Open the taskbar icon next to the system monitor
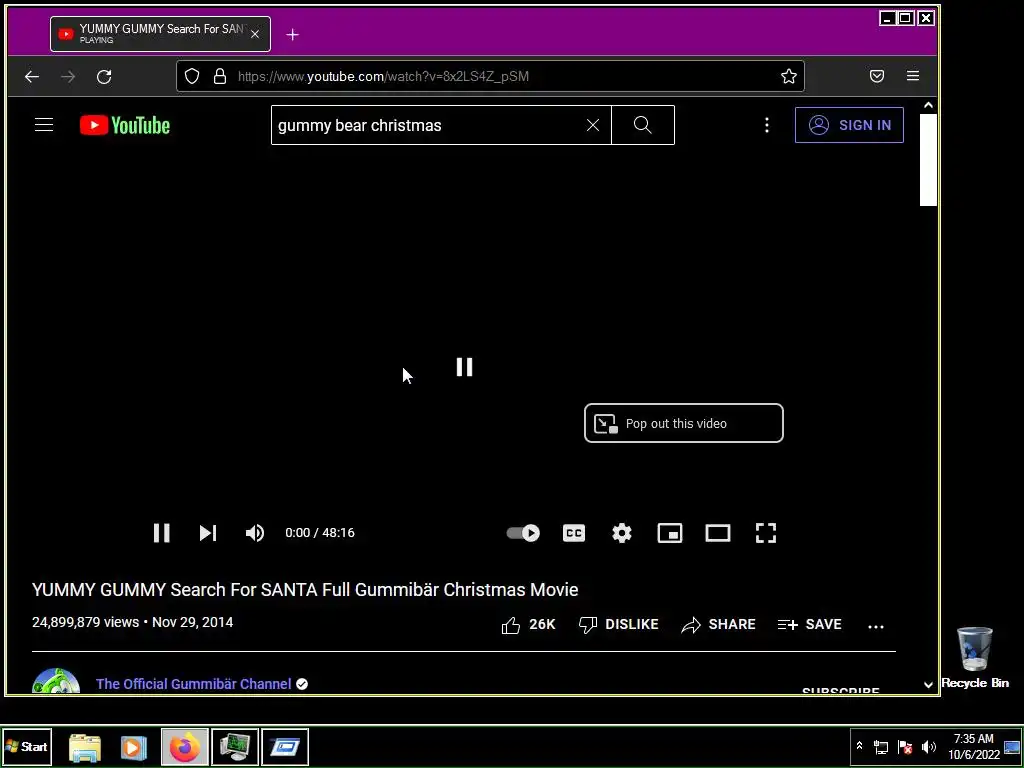 pyautogui.click(x=285, y=747)
